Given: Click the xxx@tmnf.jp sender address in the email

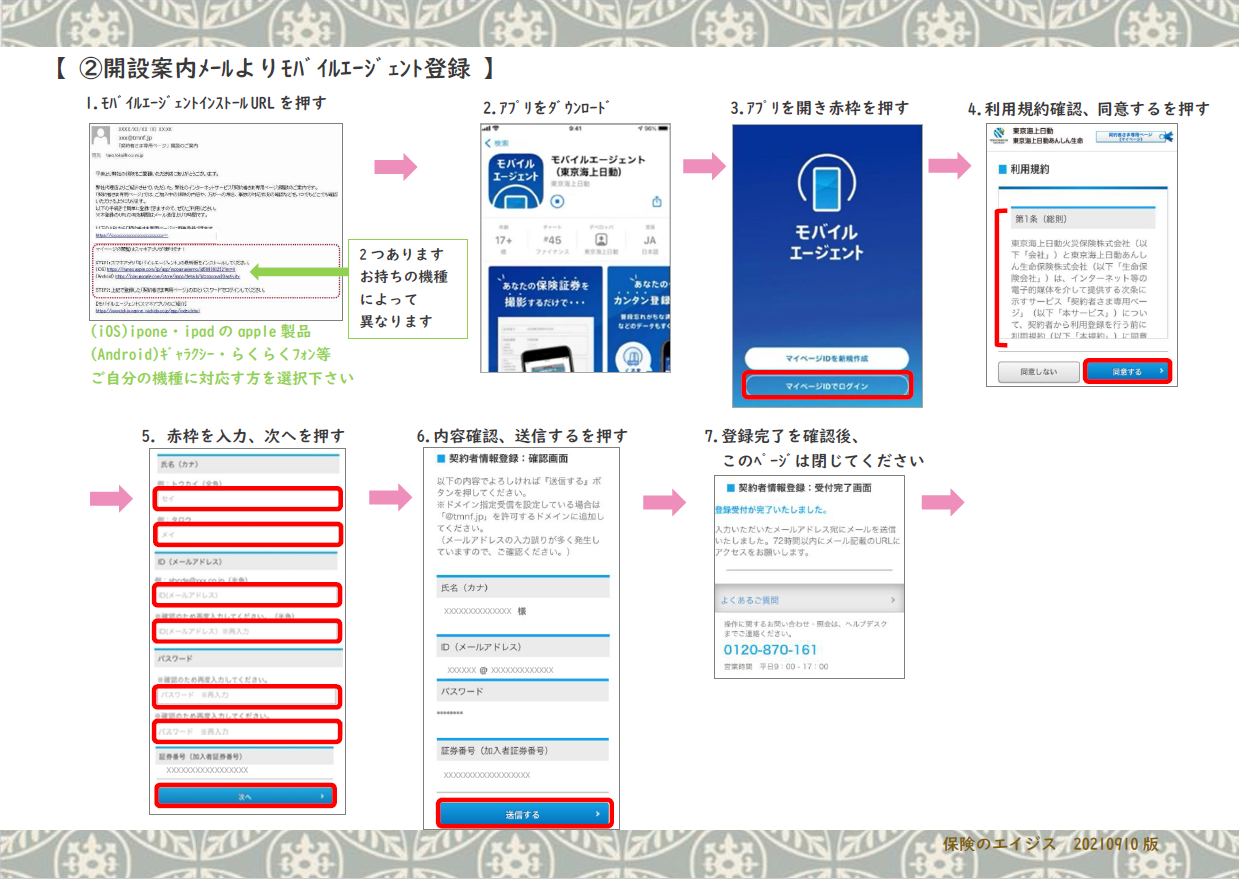Looking at the screenshot, I should (136, 138).
